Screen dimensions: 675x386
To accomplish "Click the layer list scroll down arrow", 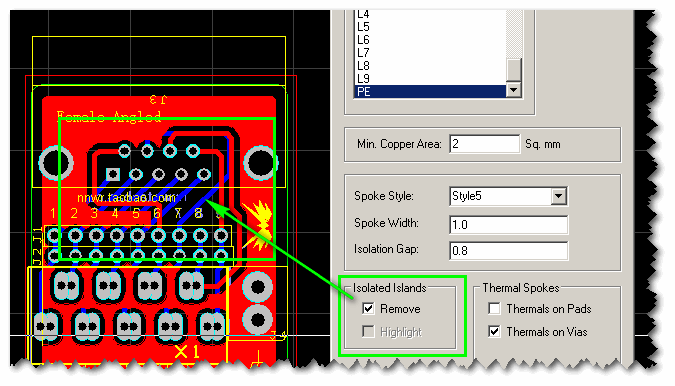I will [x=513, y=90].
